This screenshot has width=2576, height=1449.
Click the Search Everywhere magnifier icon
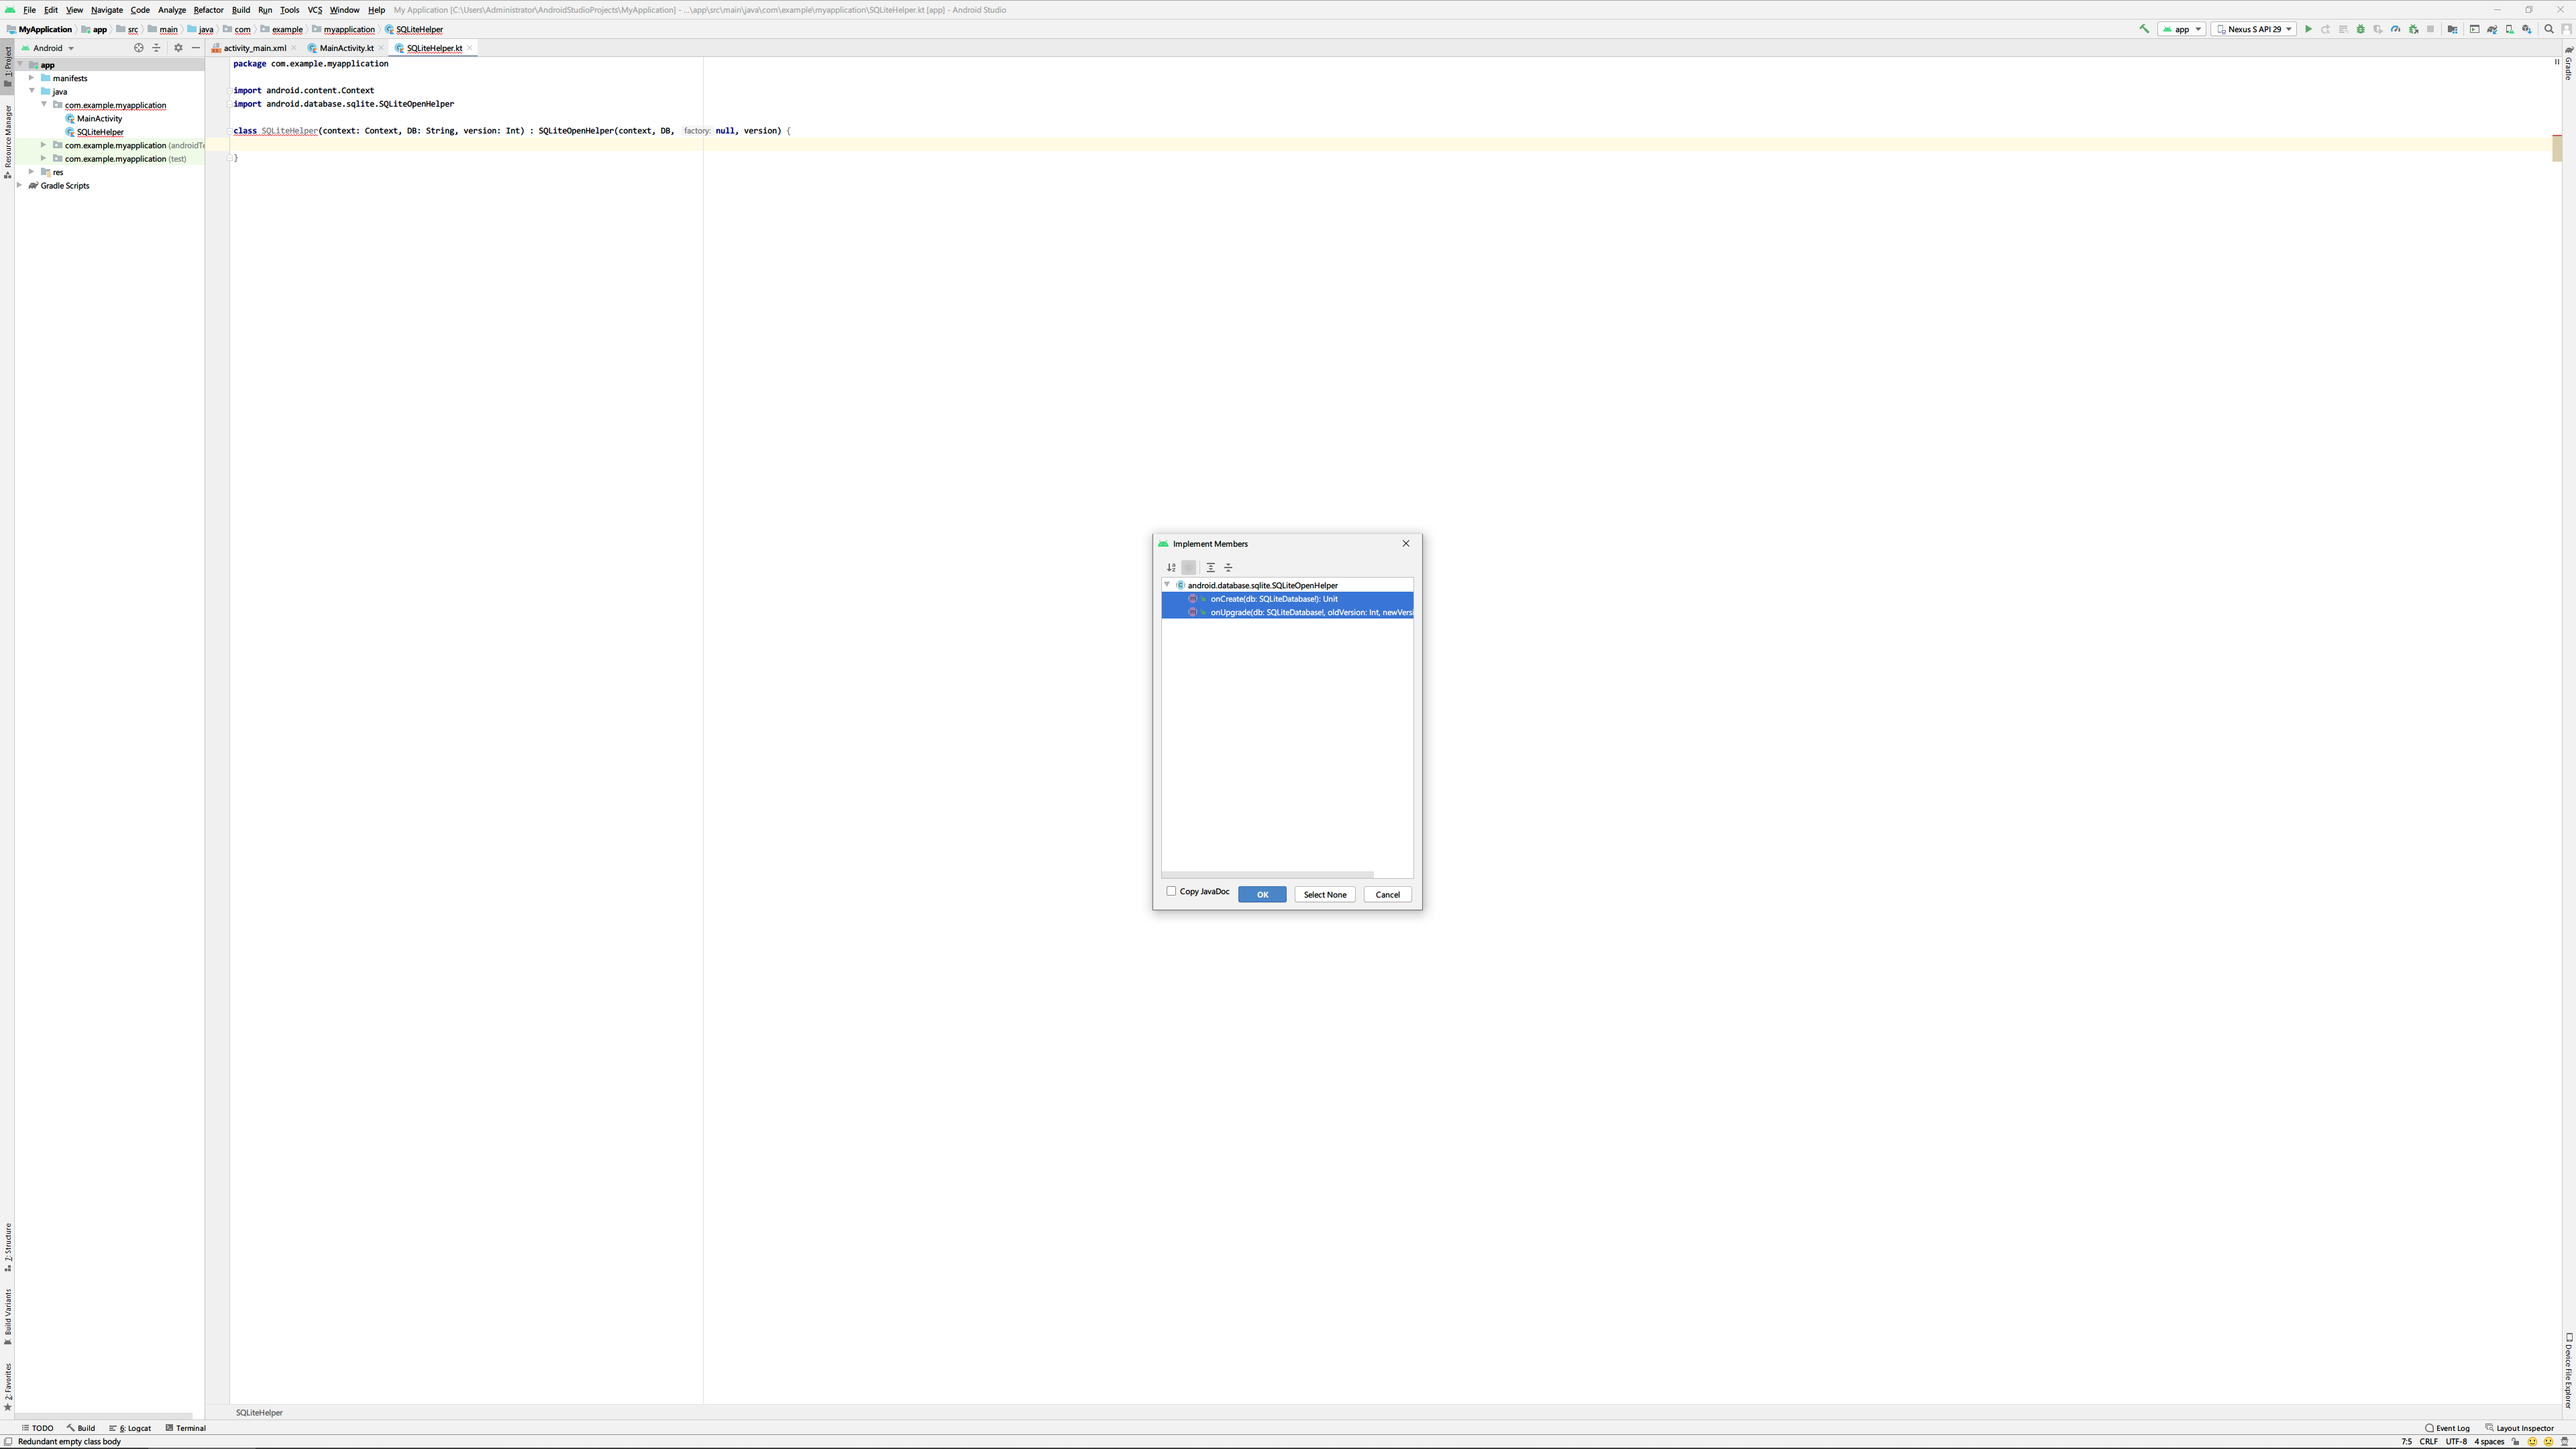pos(2548,29)
